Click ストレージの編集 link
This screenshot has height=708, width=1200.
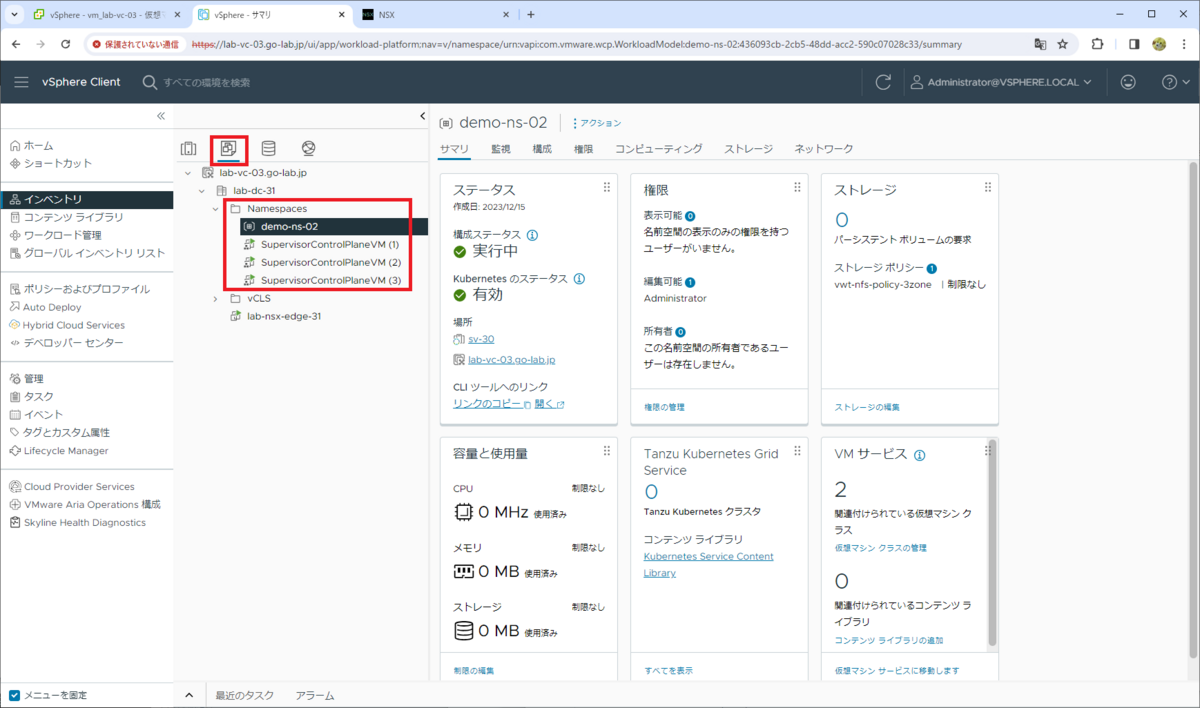pyautogui.click(x=867, y=407)
